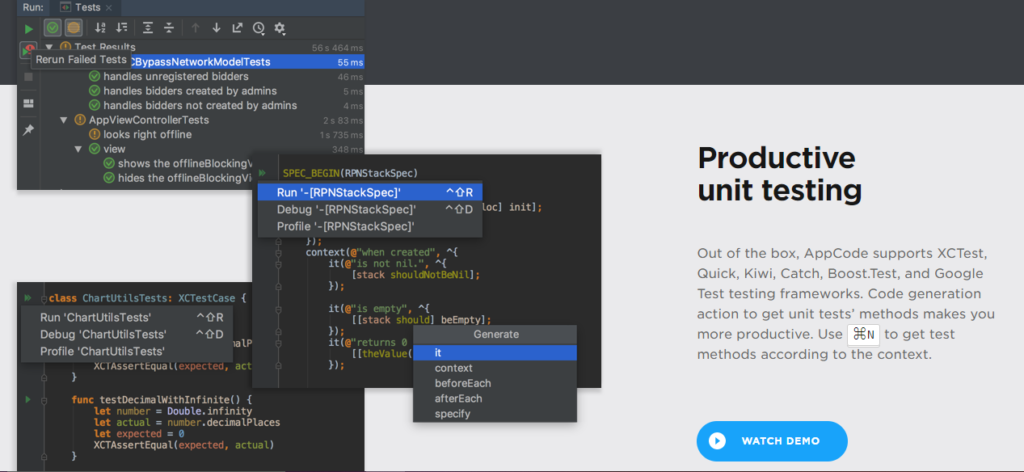Fold the it "is empty" code block

tap(279, 308)
